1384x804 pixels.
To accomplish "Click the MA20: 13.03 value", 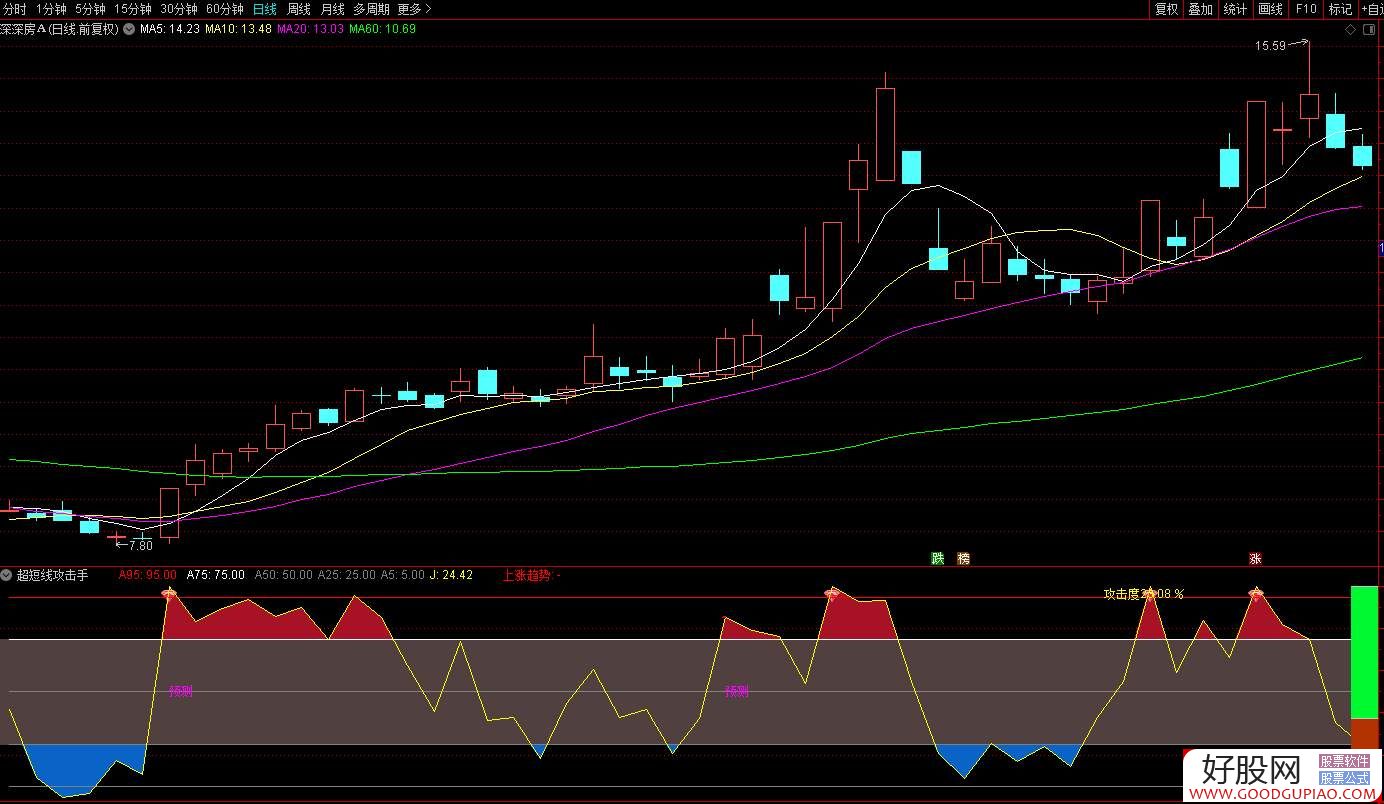I will pos(310,29).
